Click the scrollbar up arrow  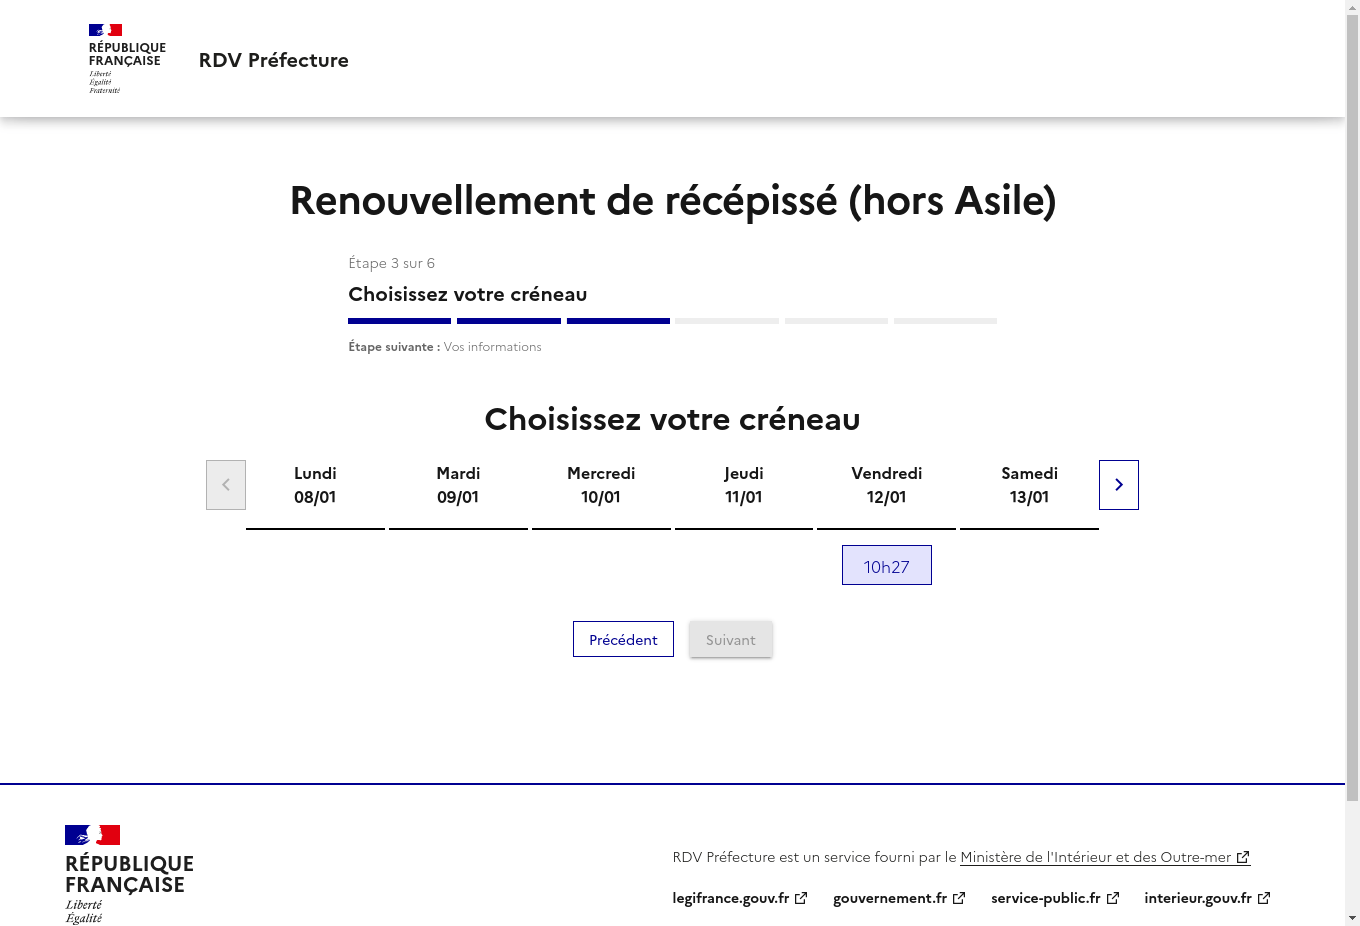tap(1352, 7)
